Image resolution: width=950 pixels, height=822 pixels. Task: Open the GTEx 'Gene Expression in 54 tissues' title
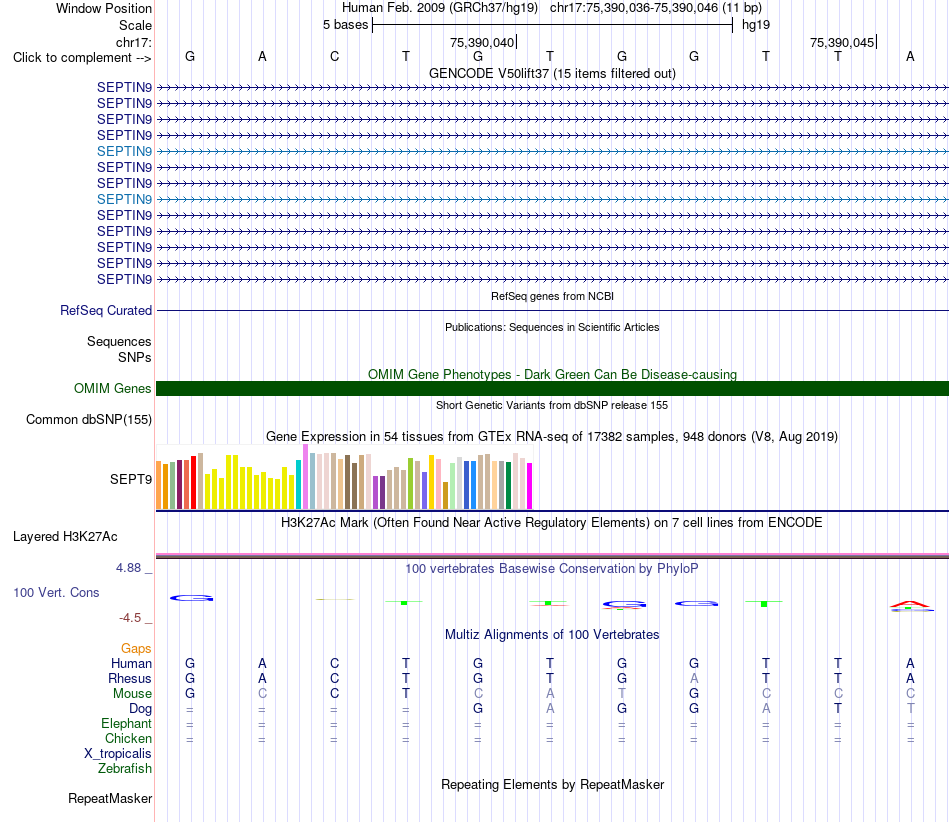pyautogui.click(x=552, y=436)
